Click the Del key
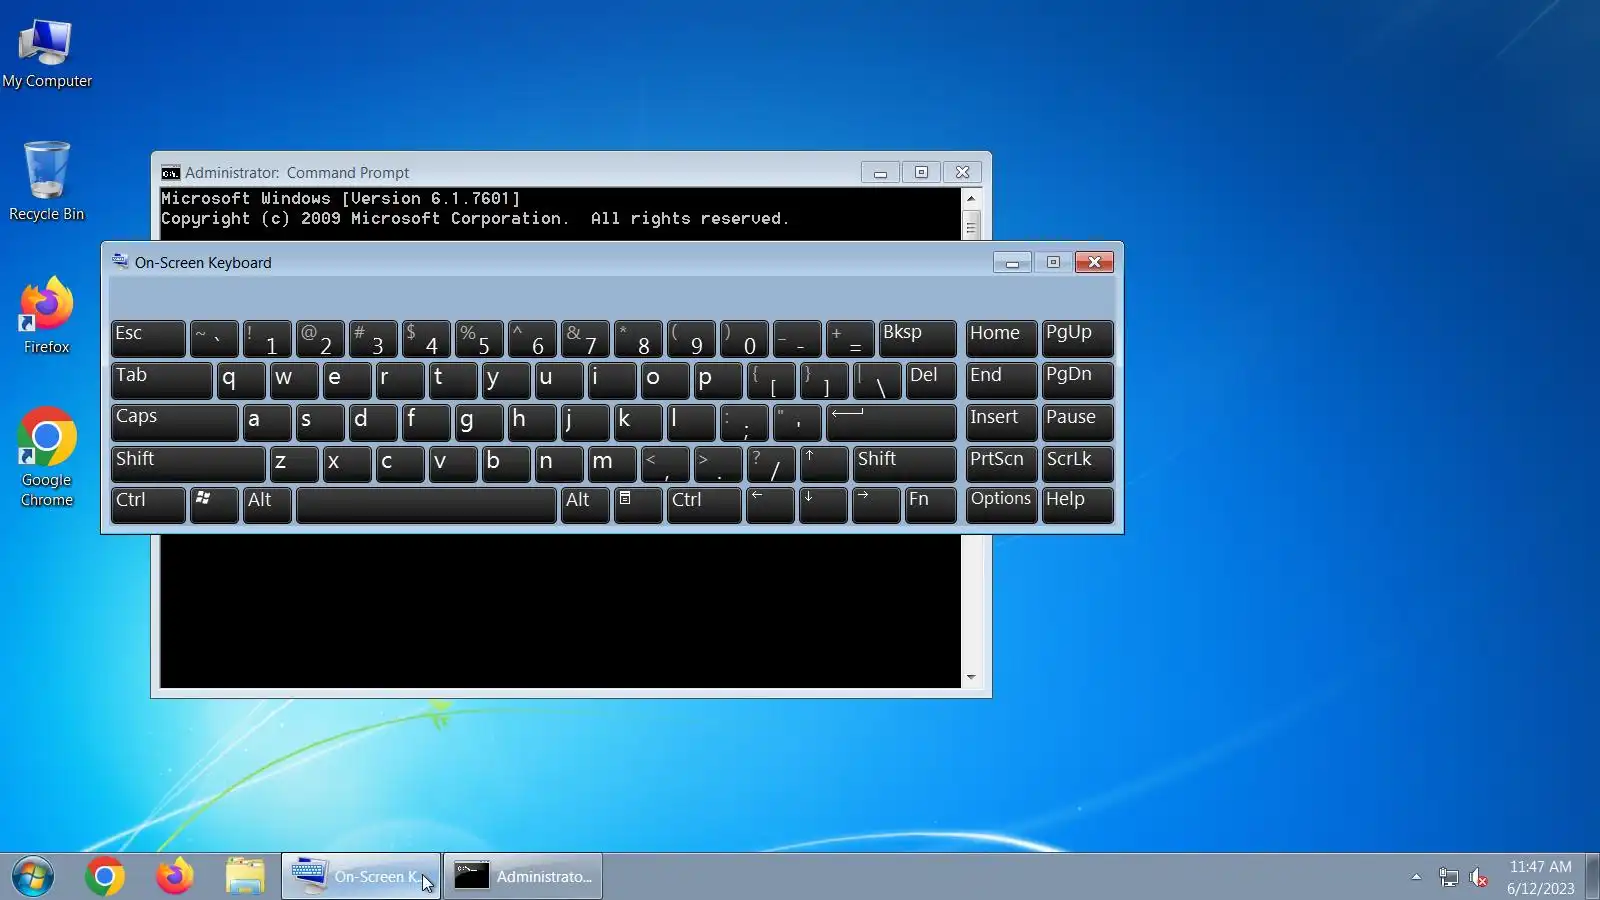1600x900 pixels. click(931, 381)
